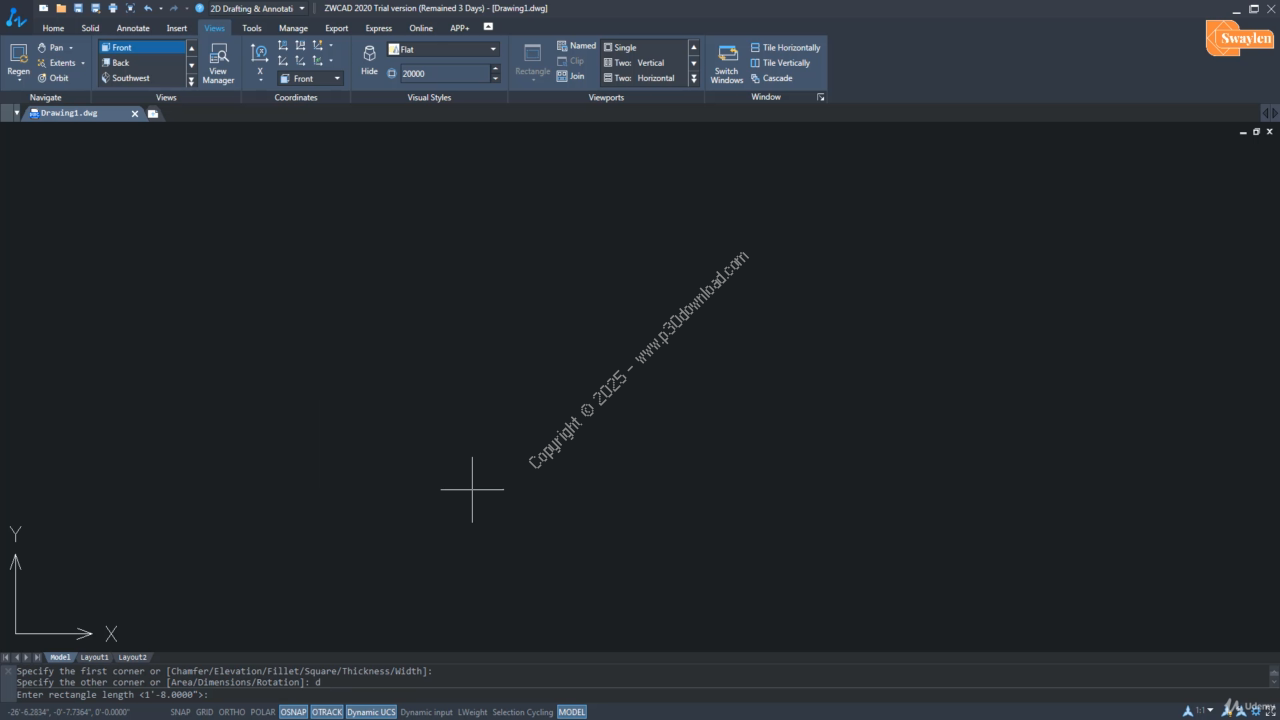Viewport: 1280px width, 720px height.
Task: Choose Two: Horizontal viewports
Action: [x=644, y=78]
